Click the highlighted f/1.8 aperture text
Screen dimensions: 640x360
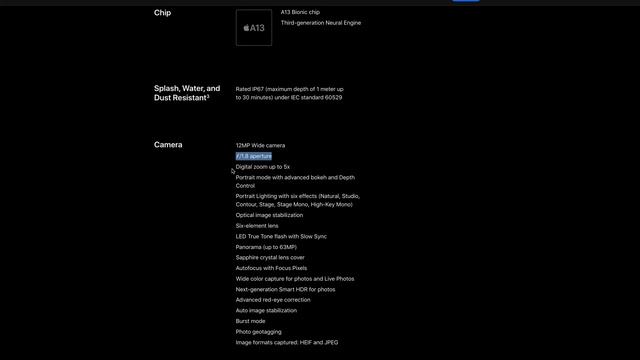pos(253,156)
